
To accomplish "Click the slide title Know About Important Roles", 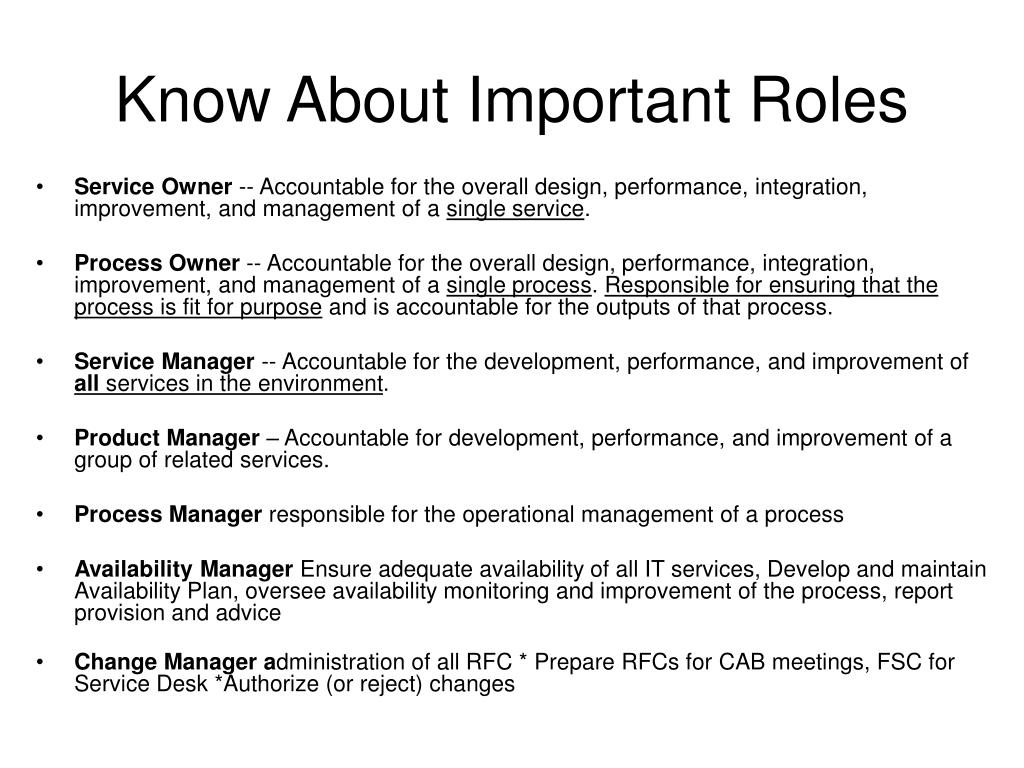I will coord(511,101).
